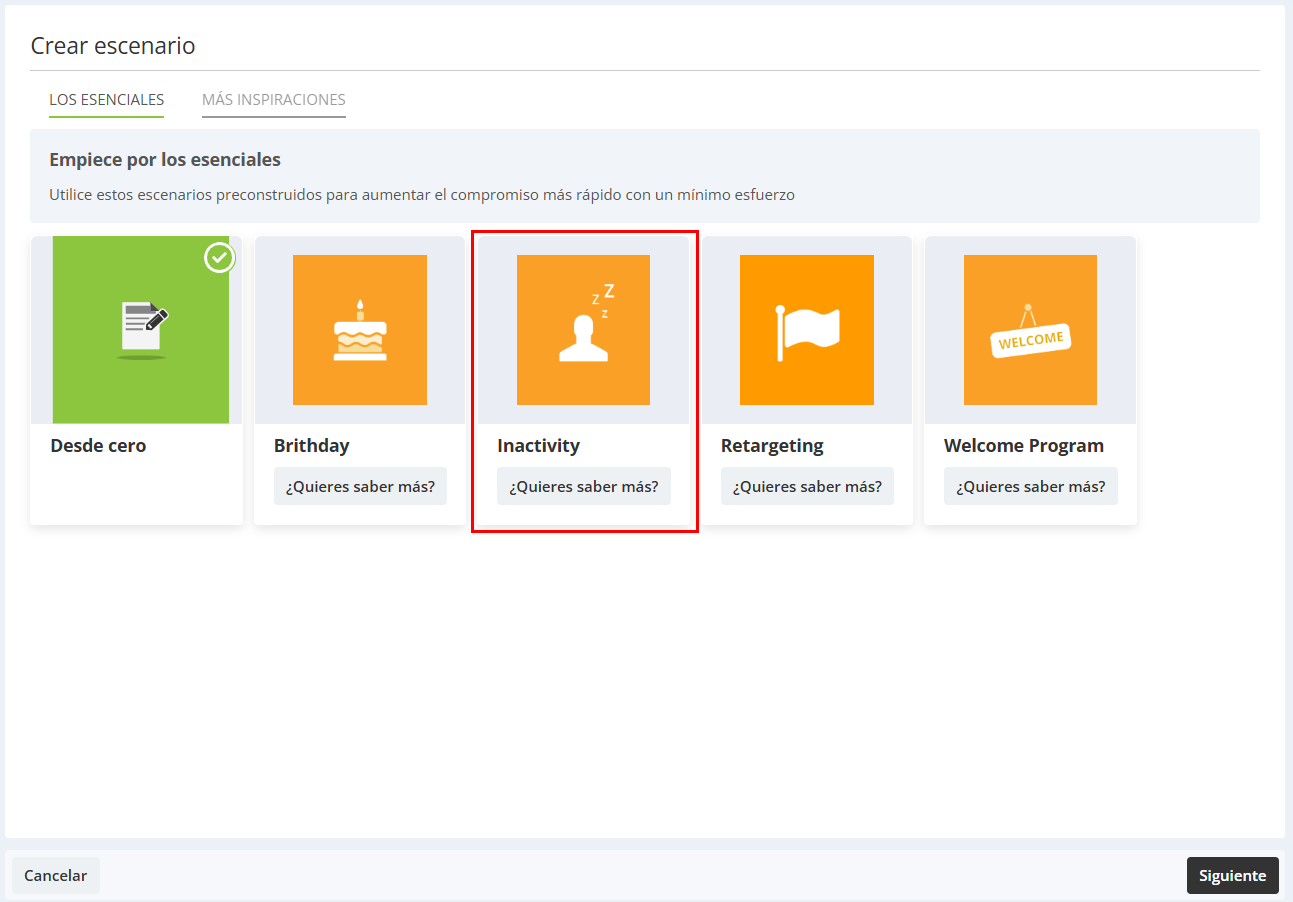This screenshot has height=902, width=1293.
Task: Click the Brithday scenario title
Action: (312, 446)
